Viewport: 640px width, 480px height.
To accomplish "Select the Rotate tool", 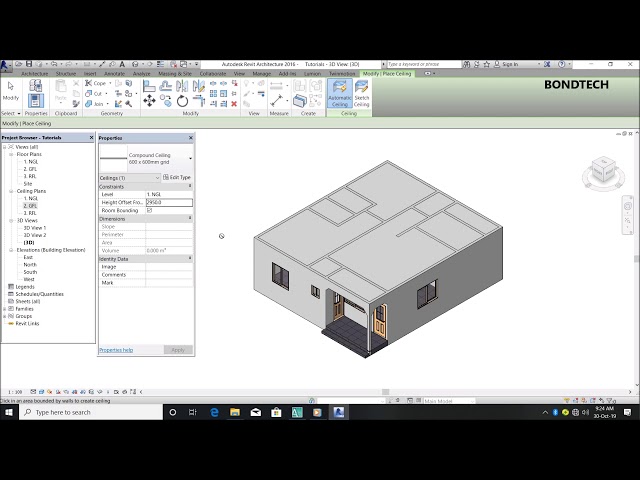I will pos(182,100).
